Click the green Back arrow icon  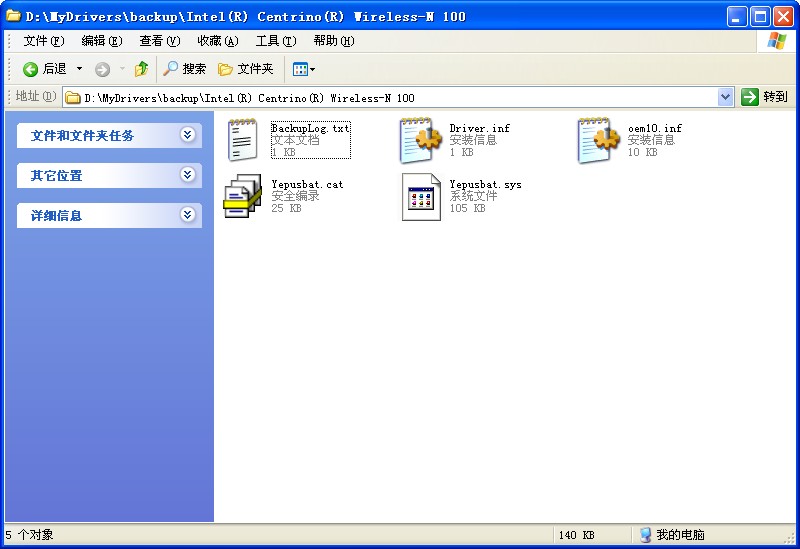pos(30,69)
